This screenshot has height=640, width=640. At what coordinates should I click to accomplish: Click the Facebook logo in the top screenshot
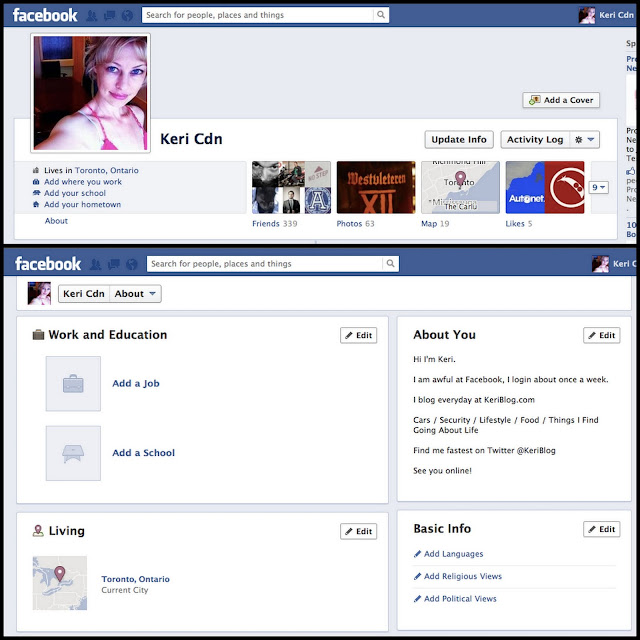coord(45,15)
